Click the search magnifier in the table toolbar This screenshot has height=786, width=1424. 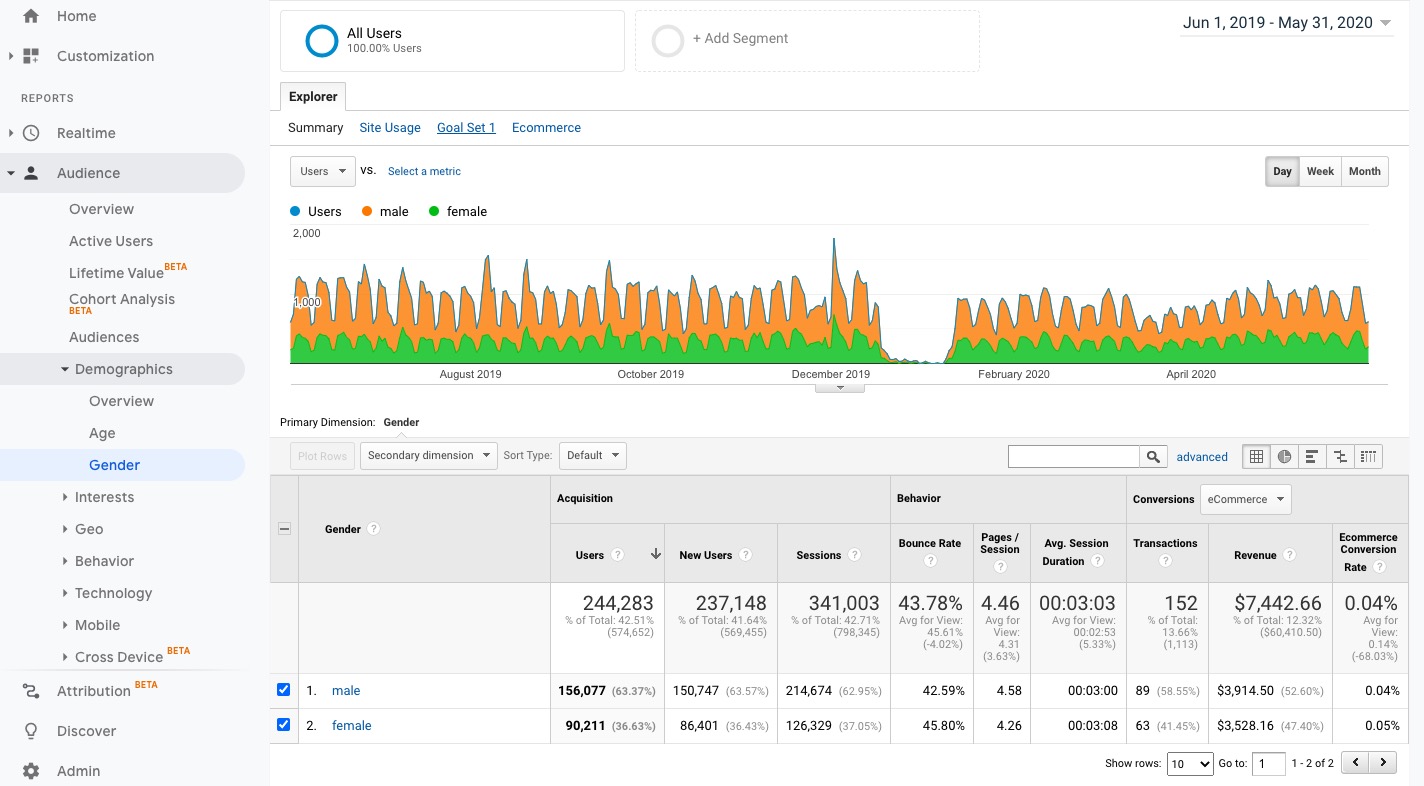[x=1153, y=456]
